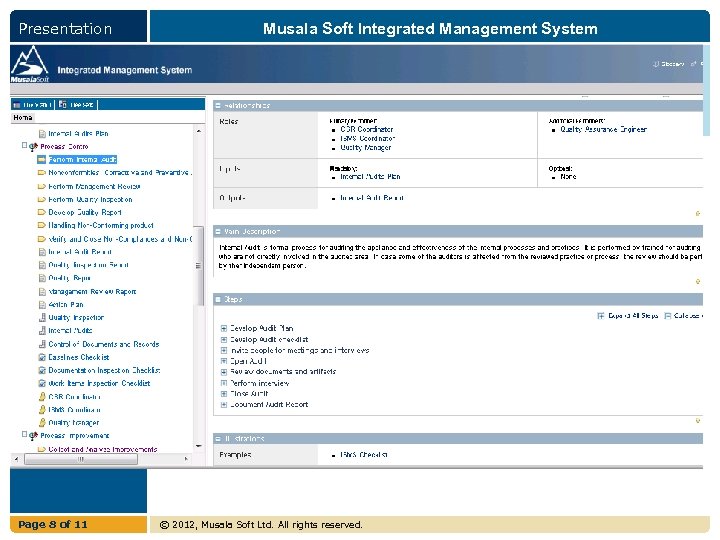Collapse the Steps section header
This screenshot has height=540, width=720.
tap(219, 299)
